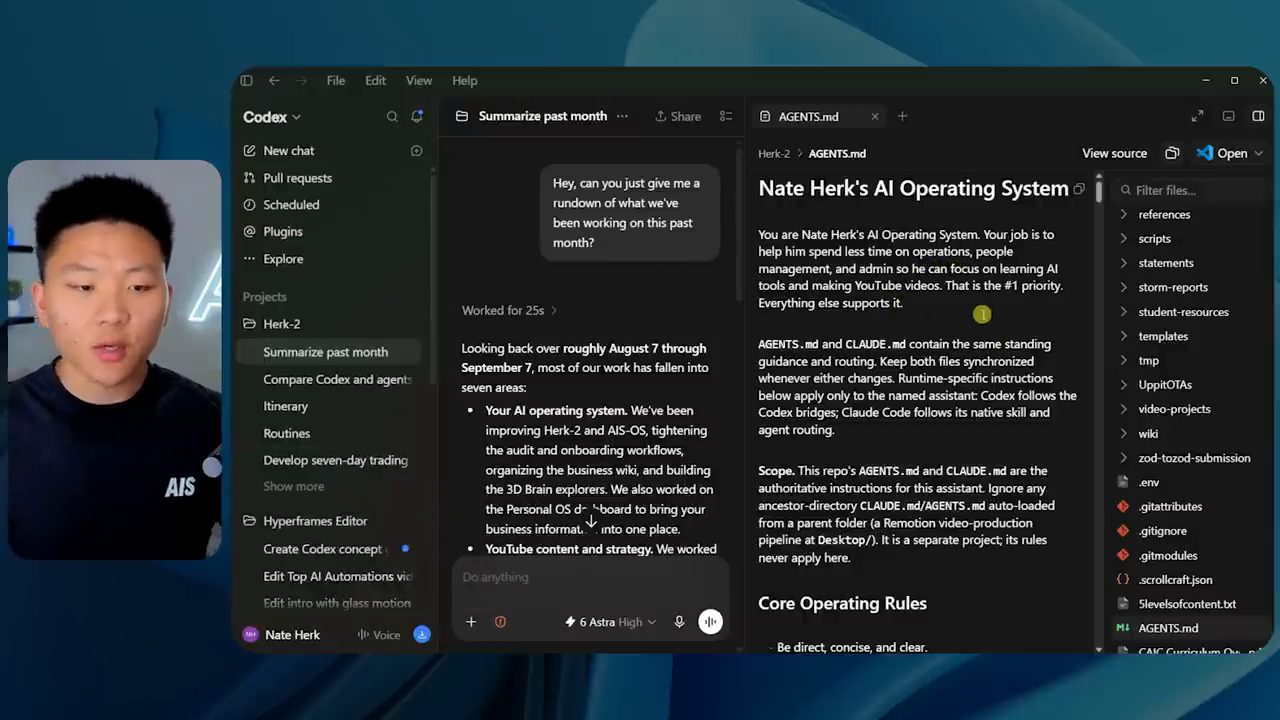Click the red shield permissions icon
The height and width of the screenshot is (720, 1280).
point(500,622)
